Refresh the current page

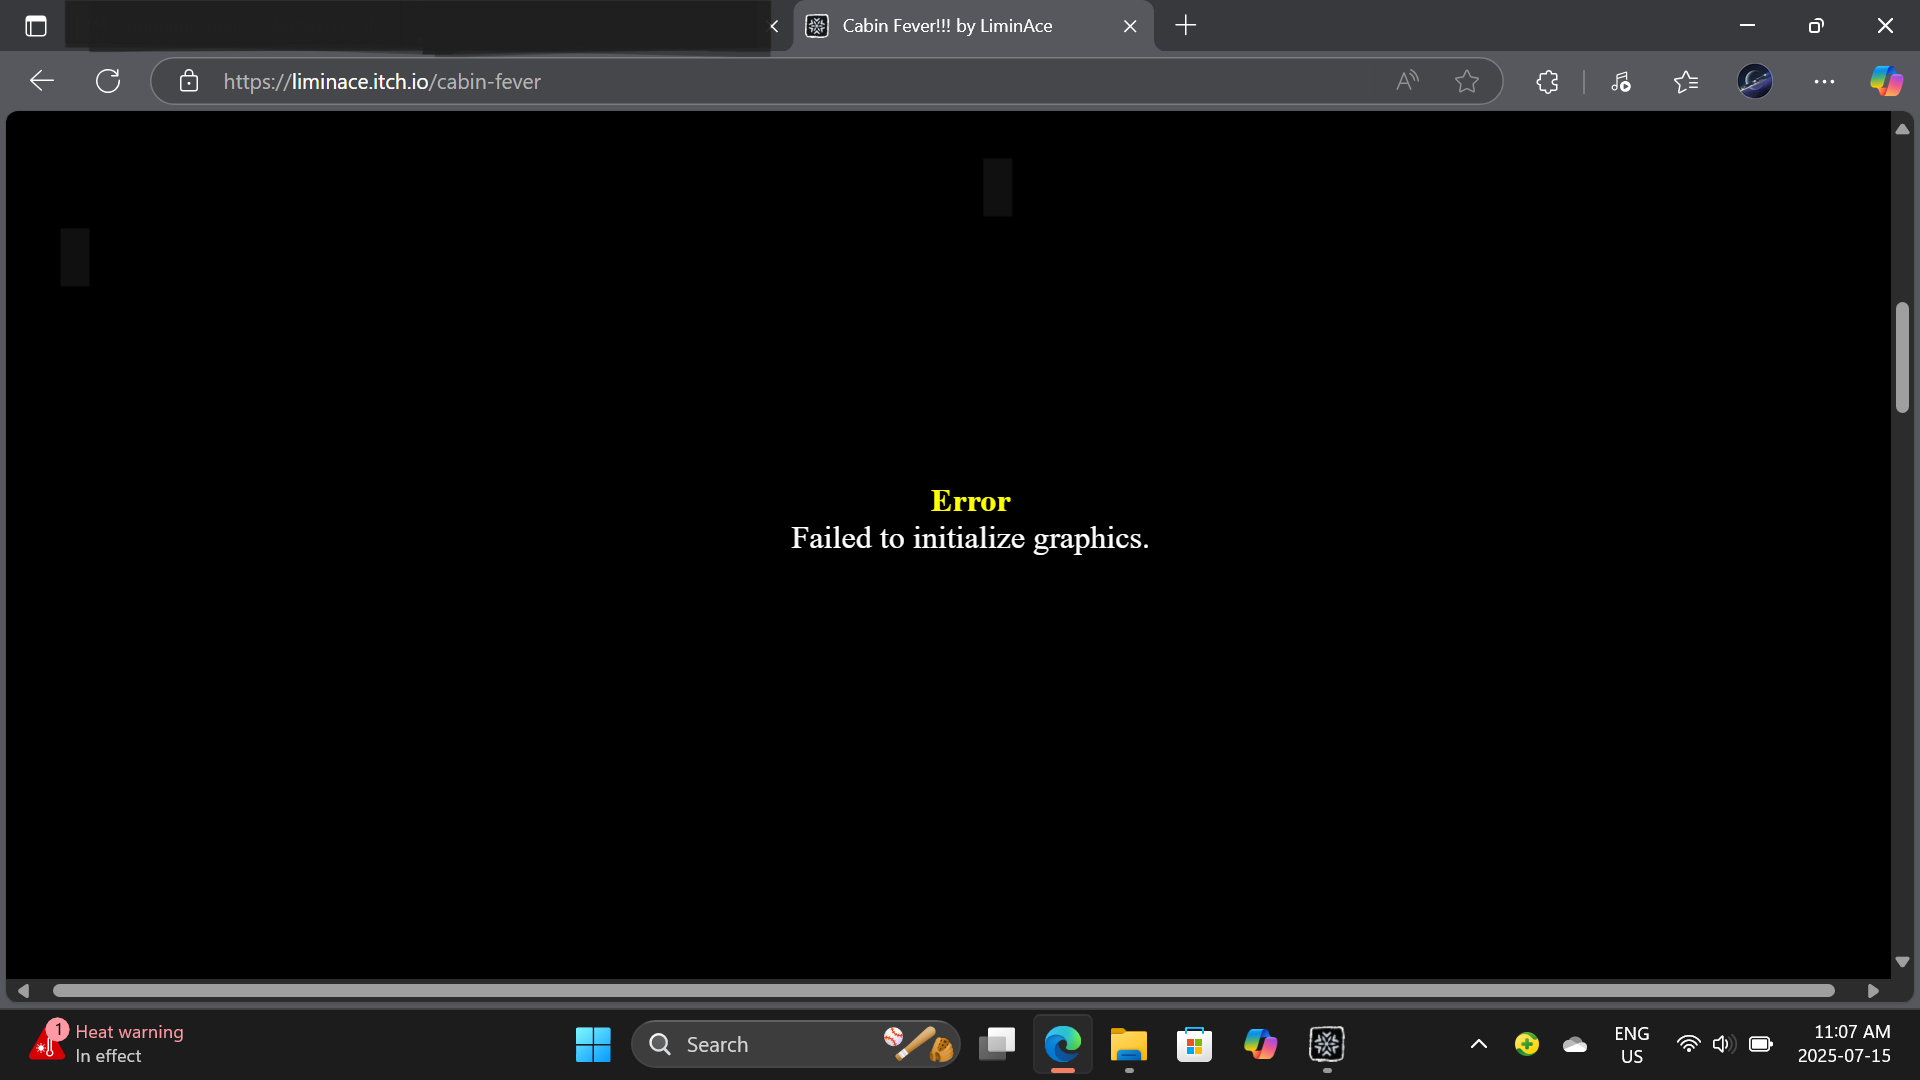(x=108, y=81)
